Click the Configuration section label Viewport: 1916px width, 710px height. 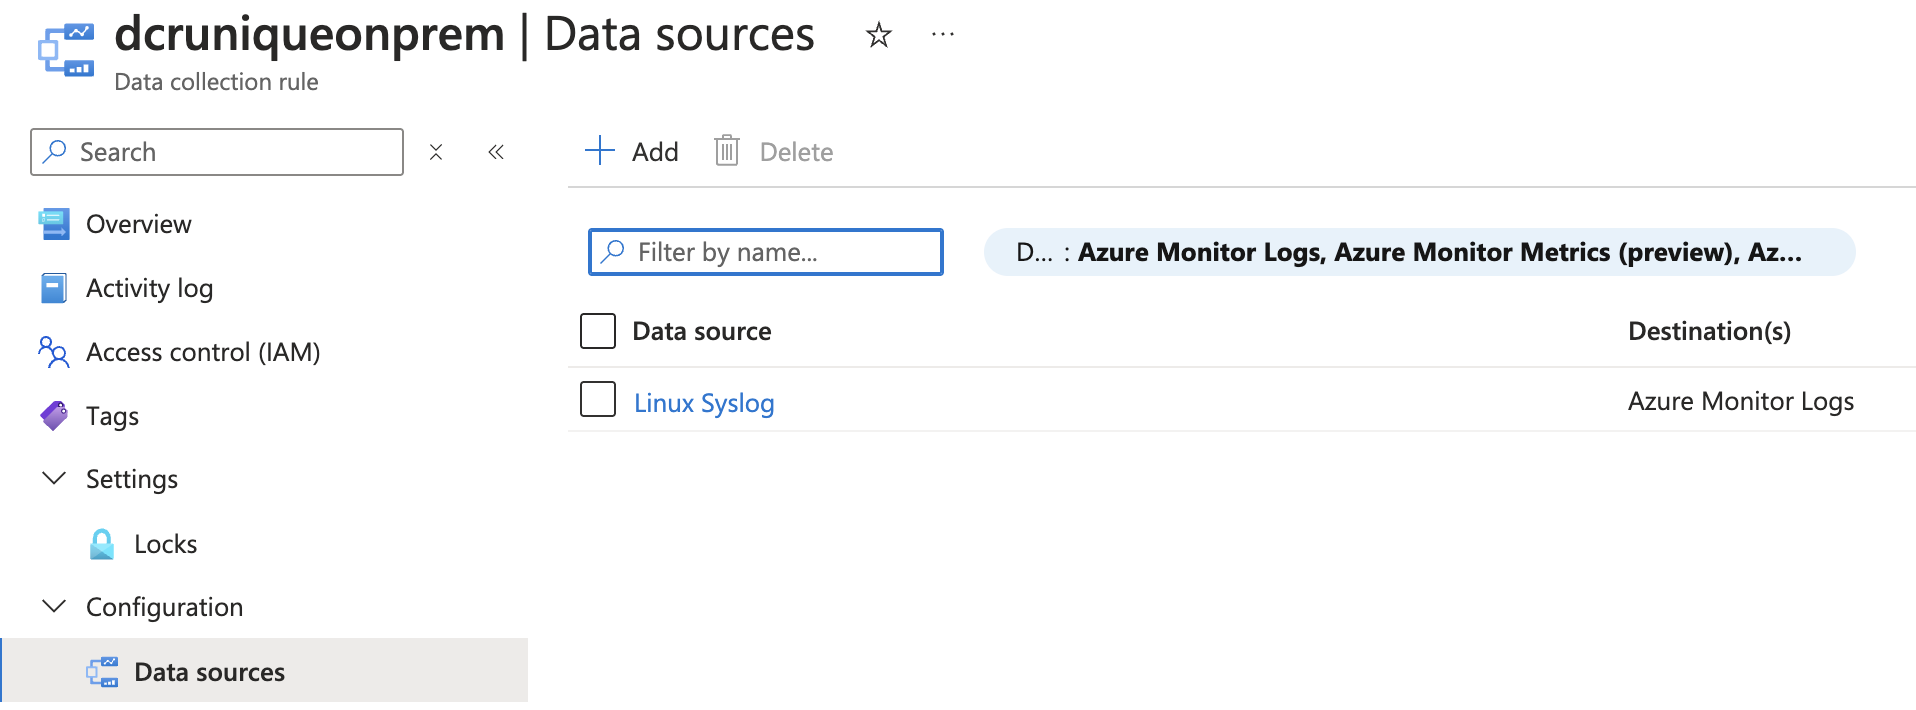coord(164,607)
